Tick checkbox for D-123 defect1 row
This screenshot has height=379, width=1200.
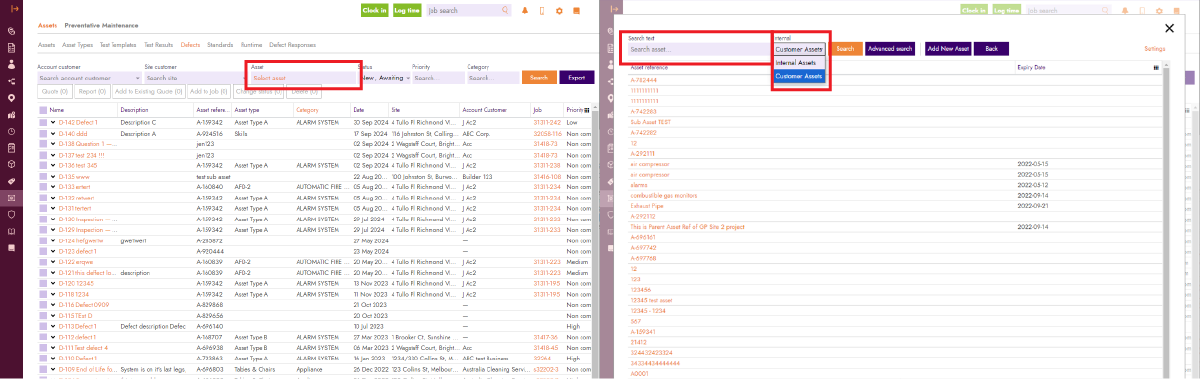pos(43,251)
